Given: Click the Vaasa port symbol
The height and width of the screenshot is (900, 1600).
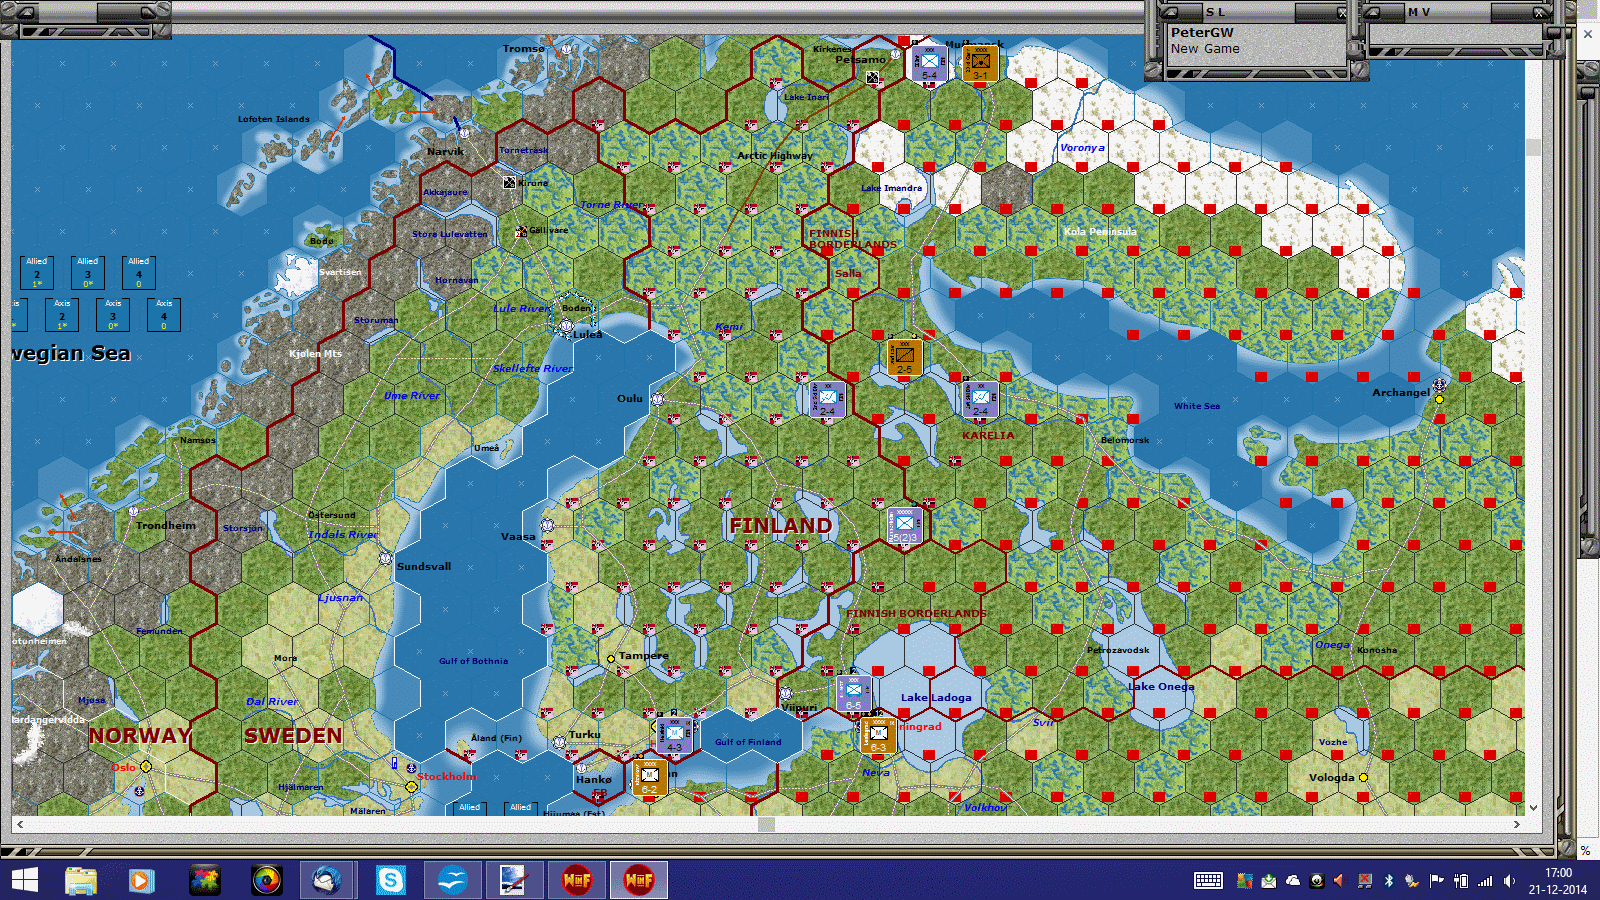Looking at the screenshot, I should (547, 525).
